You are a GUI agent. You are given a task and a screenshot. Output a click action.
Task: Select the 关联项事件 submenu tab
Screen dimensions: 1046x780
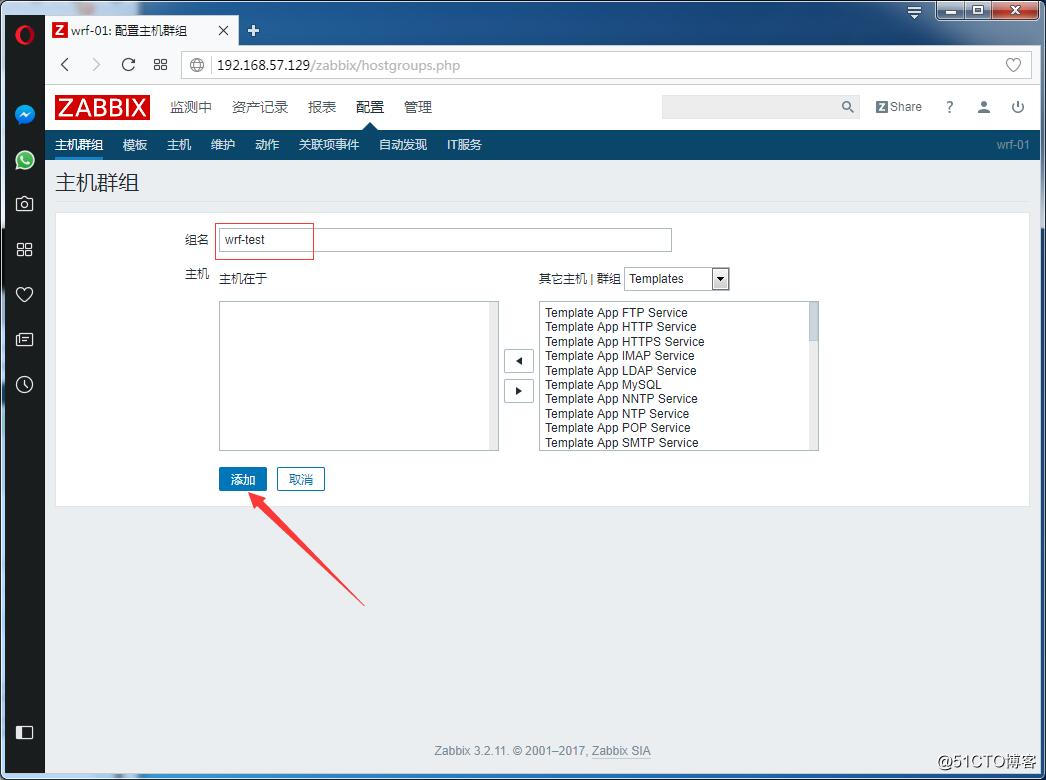(x=329, y=145)
